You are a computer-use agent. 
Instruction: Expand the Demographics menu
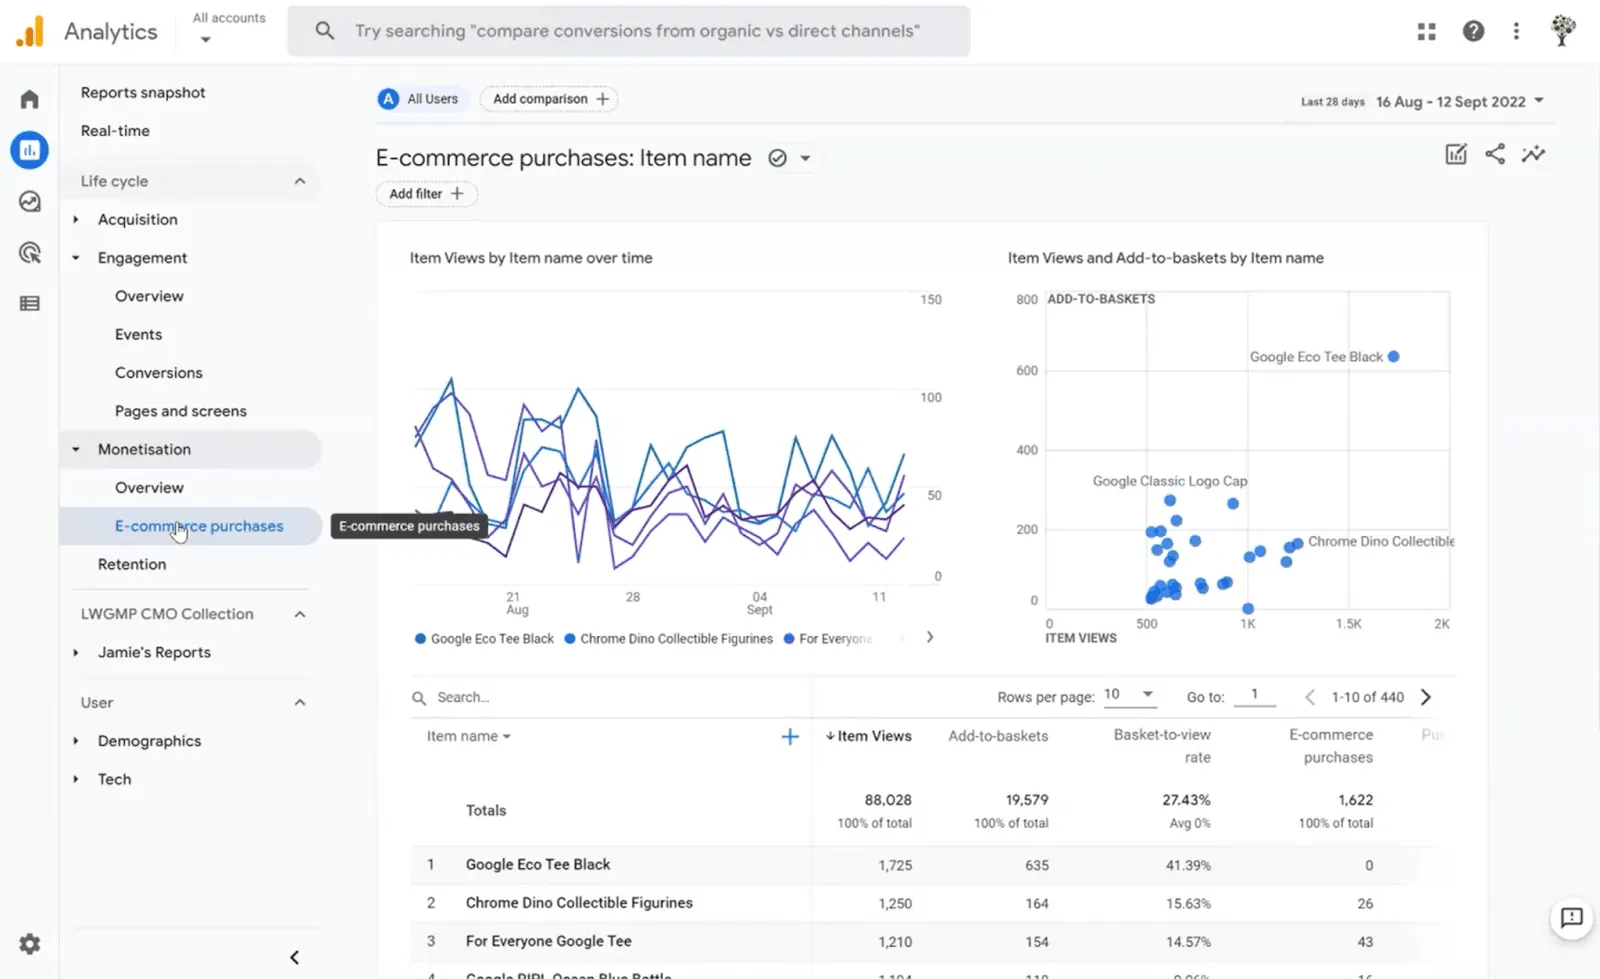pos(76,741)
